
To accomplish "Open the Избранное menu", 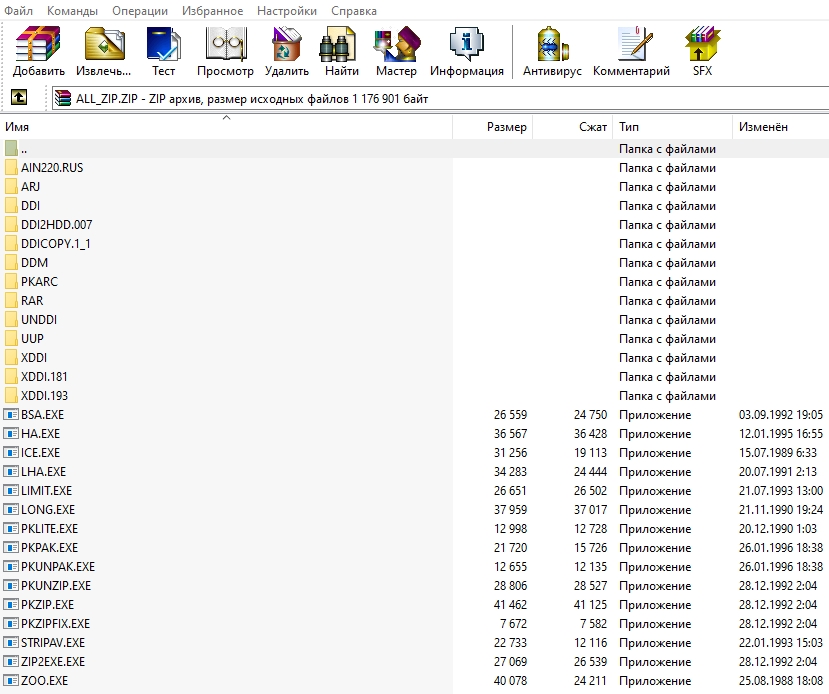I will (x=213, y=11).
